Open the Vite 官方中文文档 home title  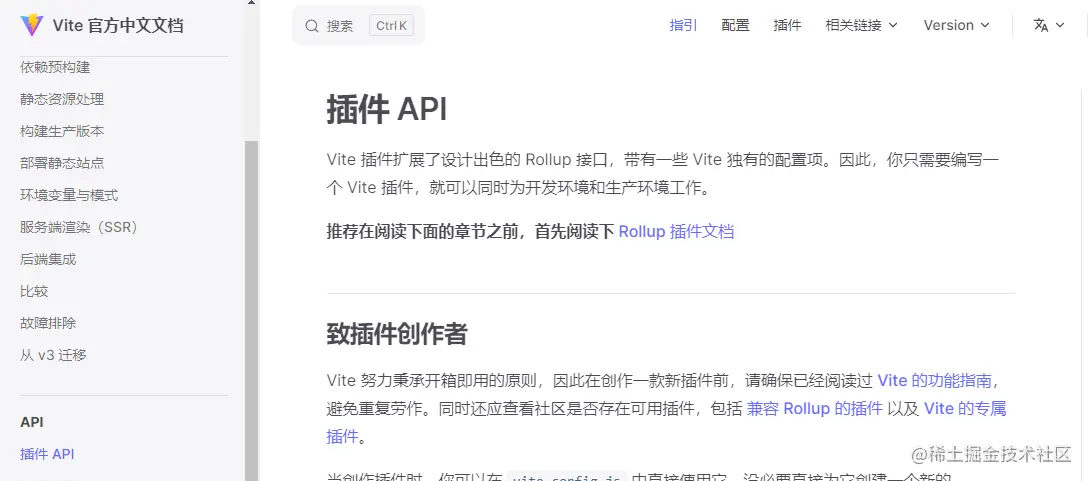118,26
